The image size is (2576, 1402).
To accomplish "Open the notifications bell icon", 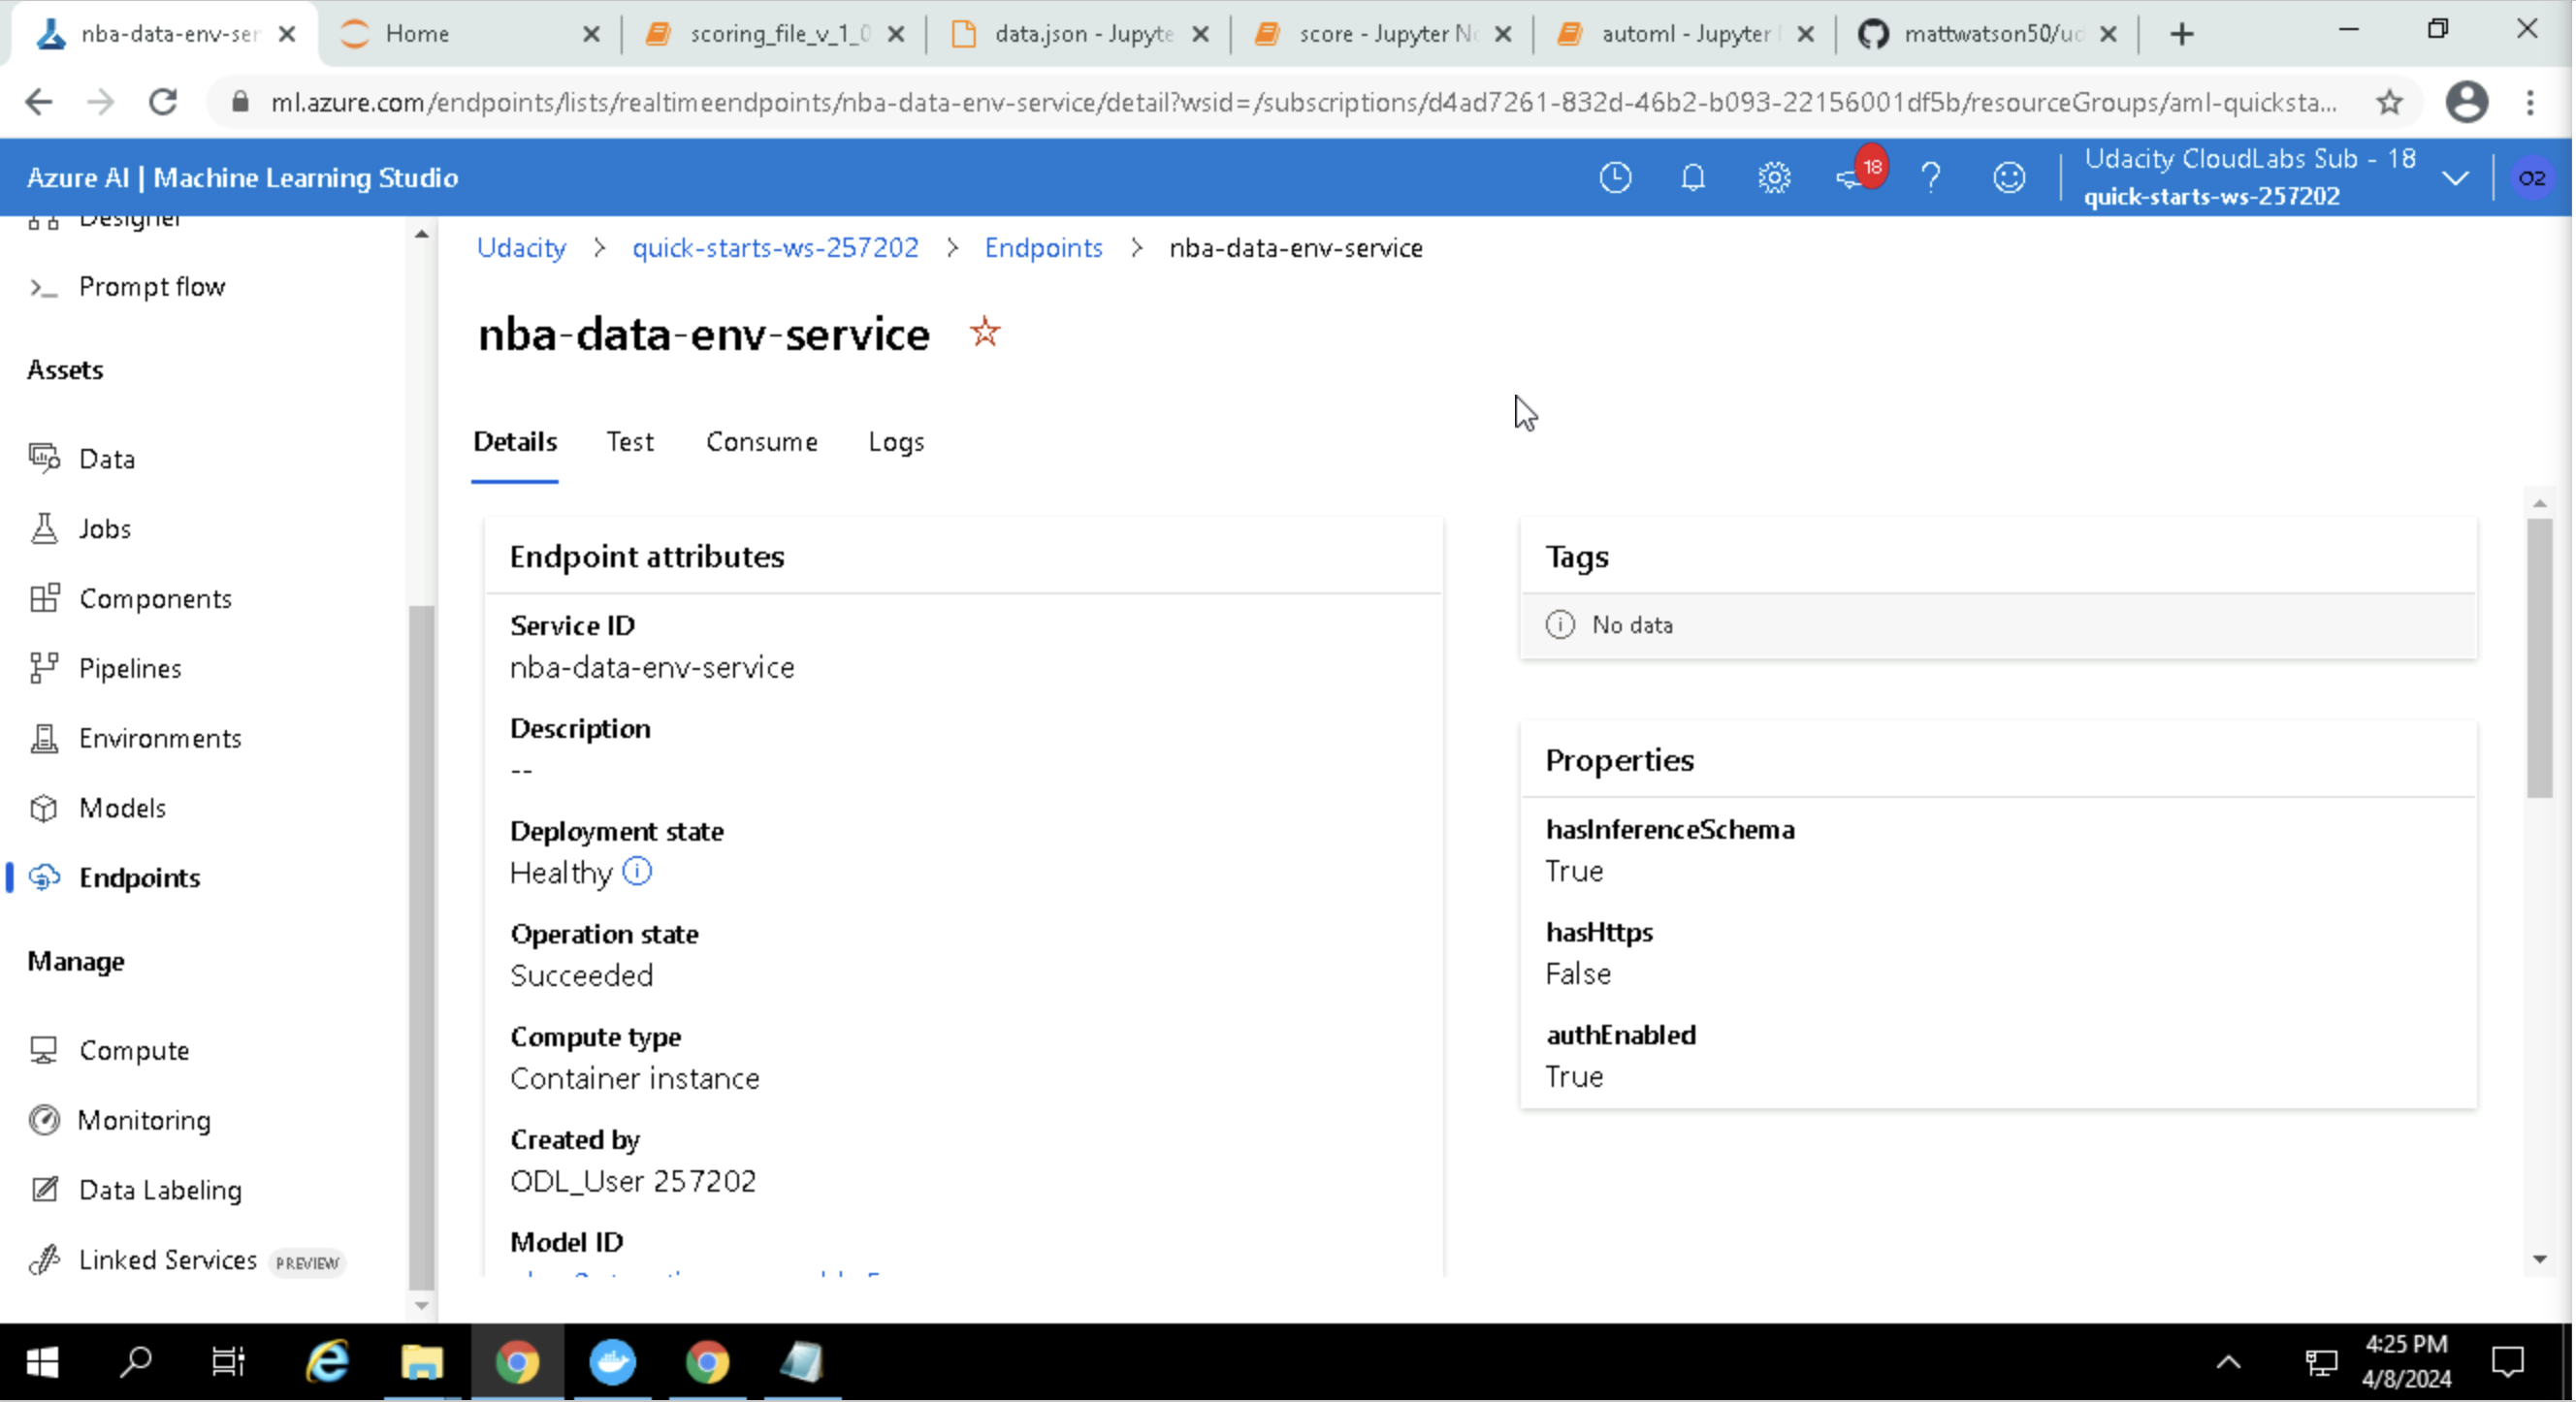I will (1692, 178).
